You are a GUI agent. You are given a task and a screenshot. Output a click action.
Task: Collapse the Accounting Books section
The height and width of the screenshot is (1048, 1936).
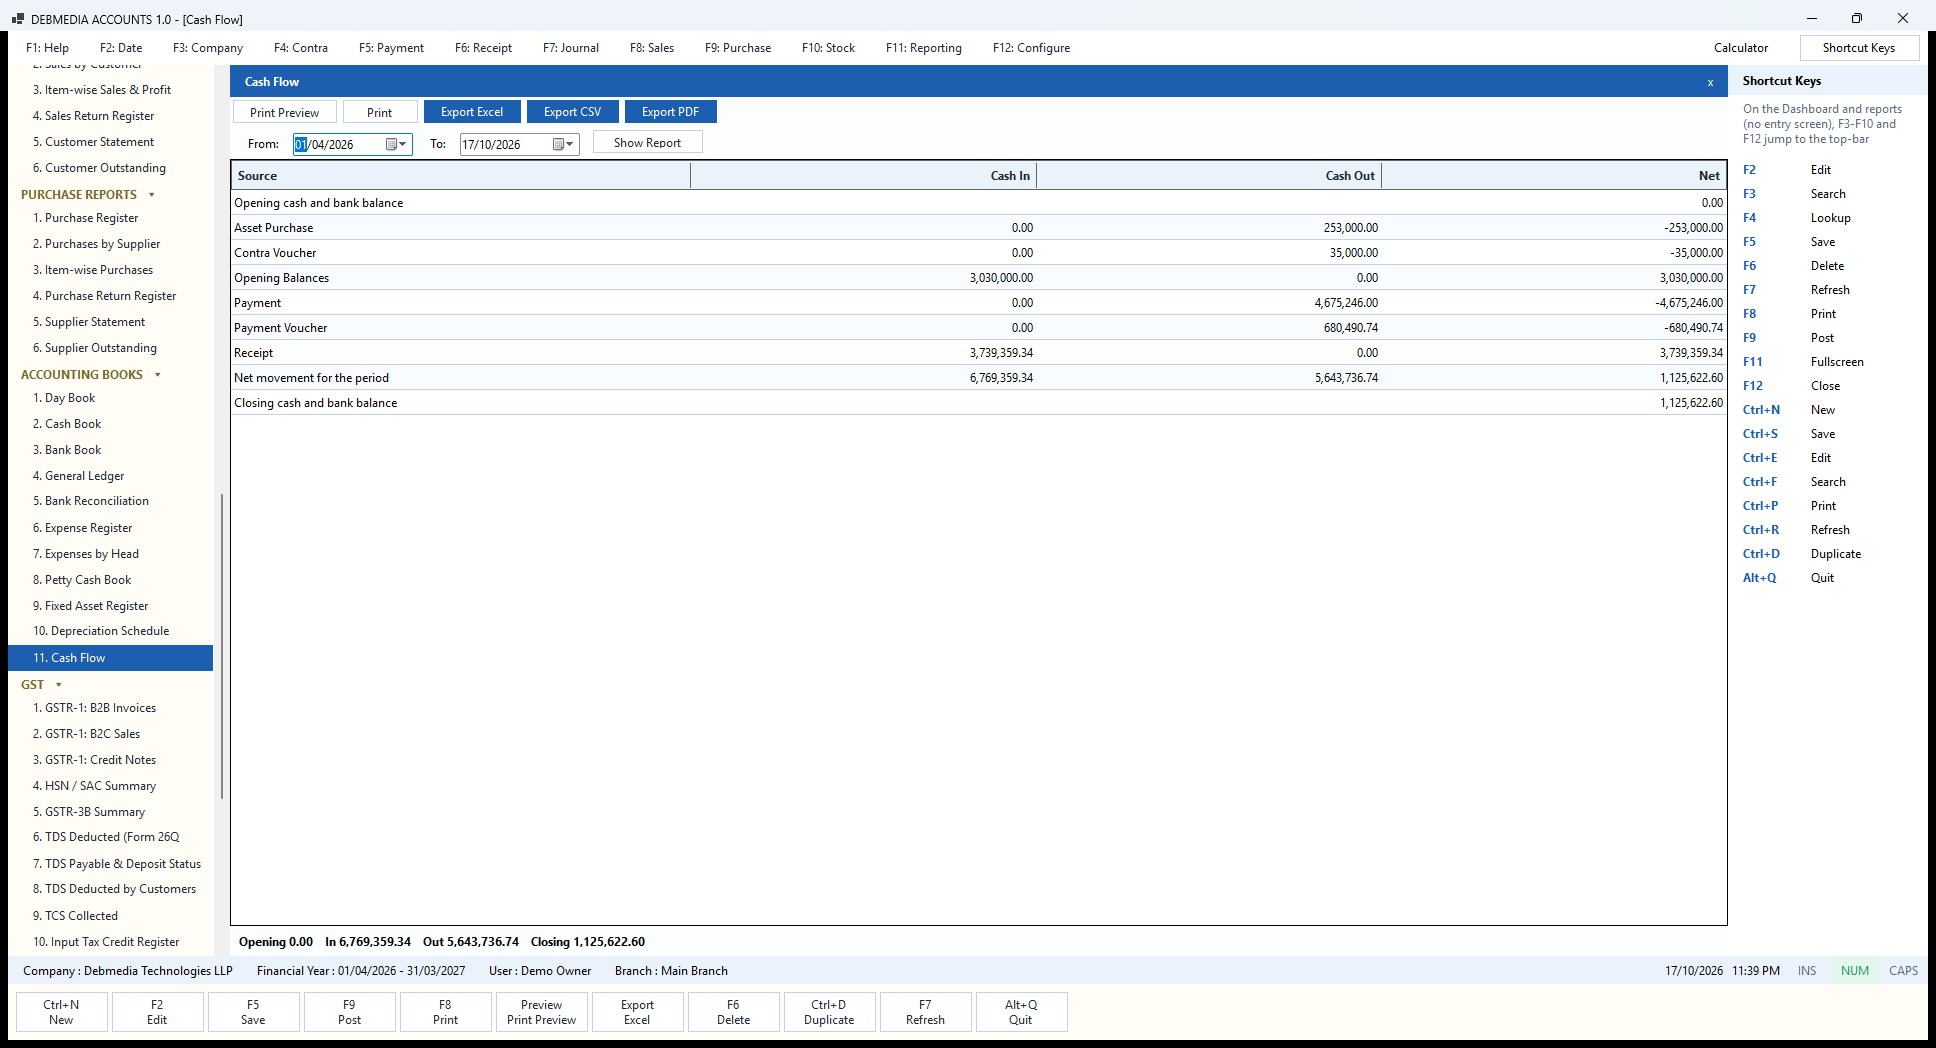coord(158,375)
